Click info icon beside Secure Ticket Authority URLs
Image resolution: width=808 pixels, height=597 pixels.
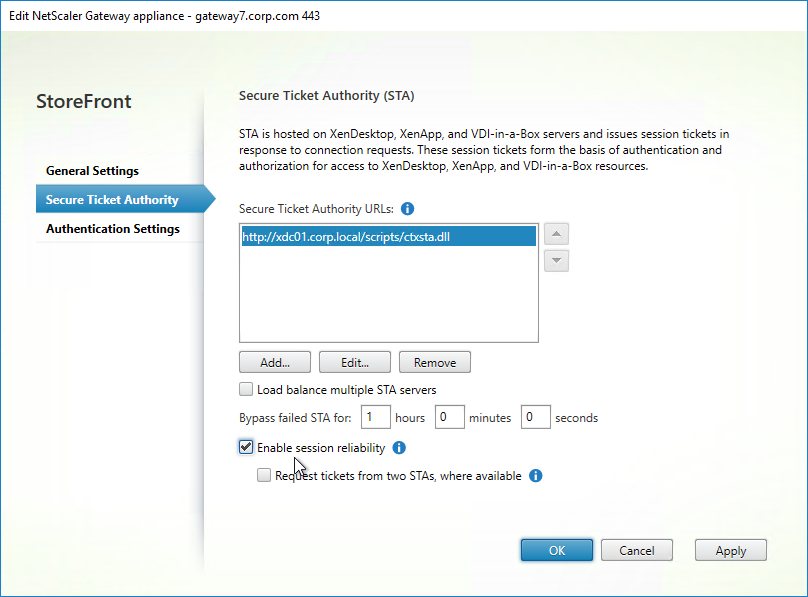click(407, 209)
